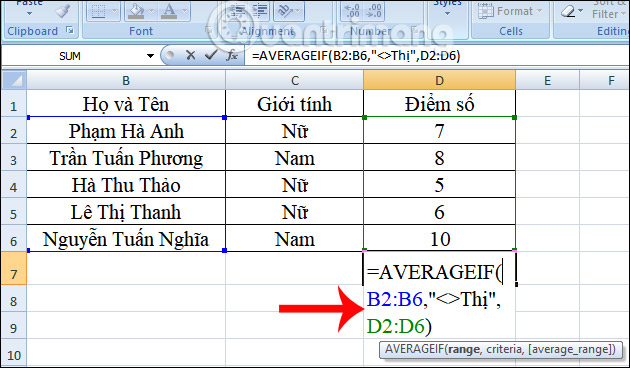The height and width of the screenshot is (368, 630).
Task: Click the Font Color A icon
Action: (169, 12)
